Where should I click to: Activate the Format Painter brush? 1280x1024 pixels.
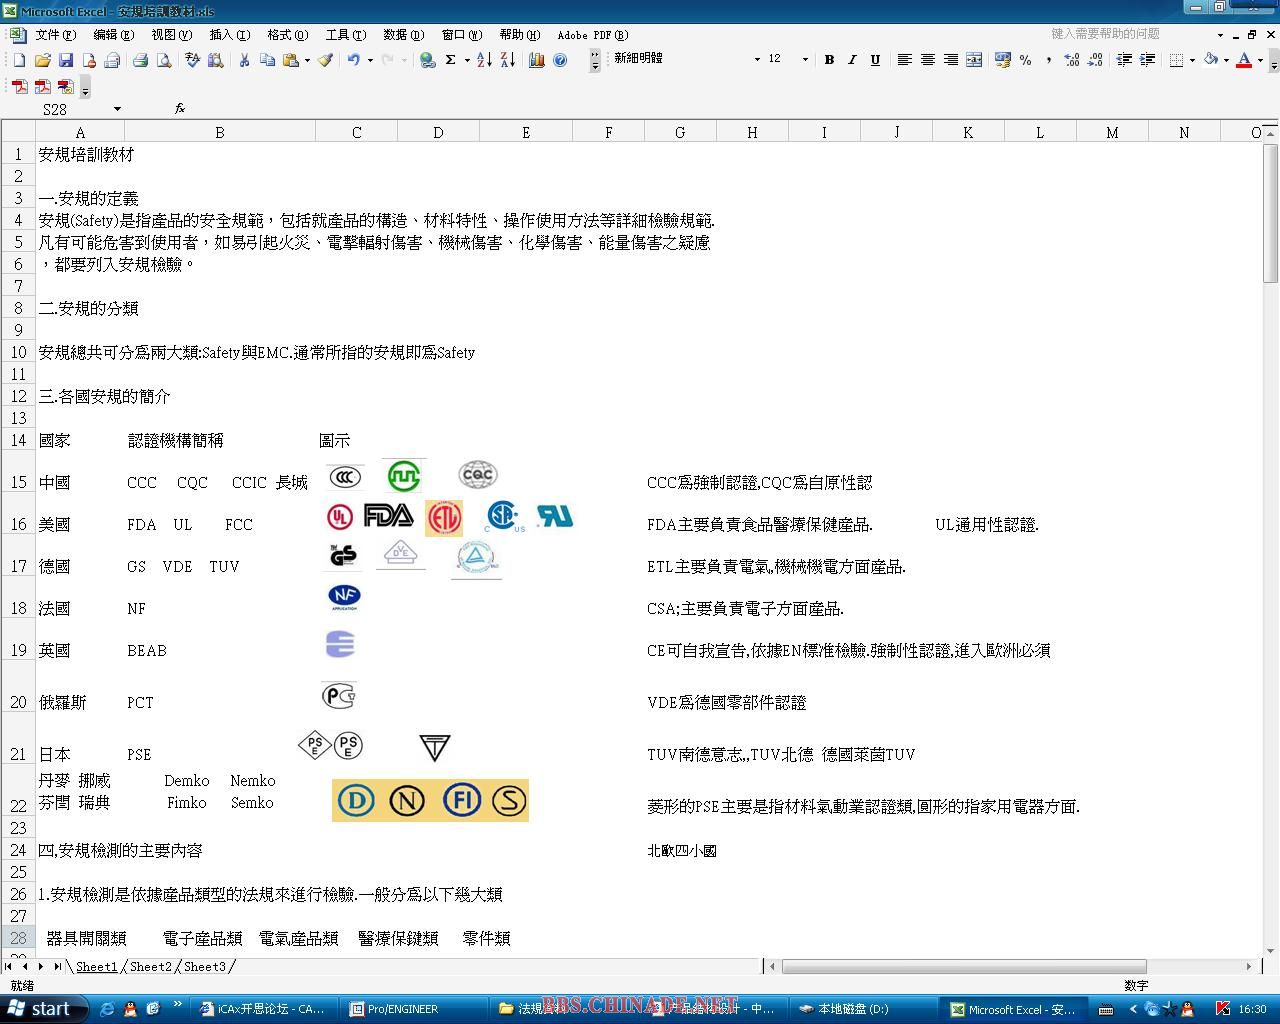[326, 60]
